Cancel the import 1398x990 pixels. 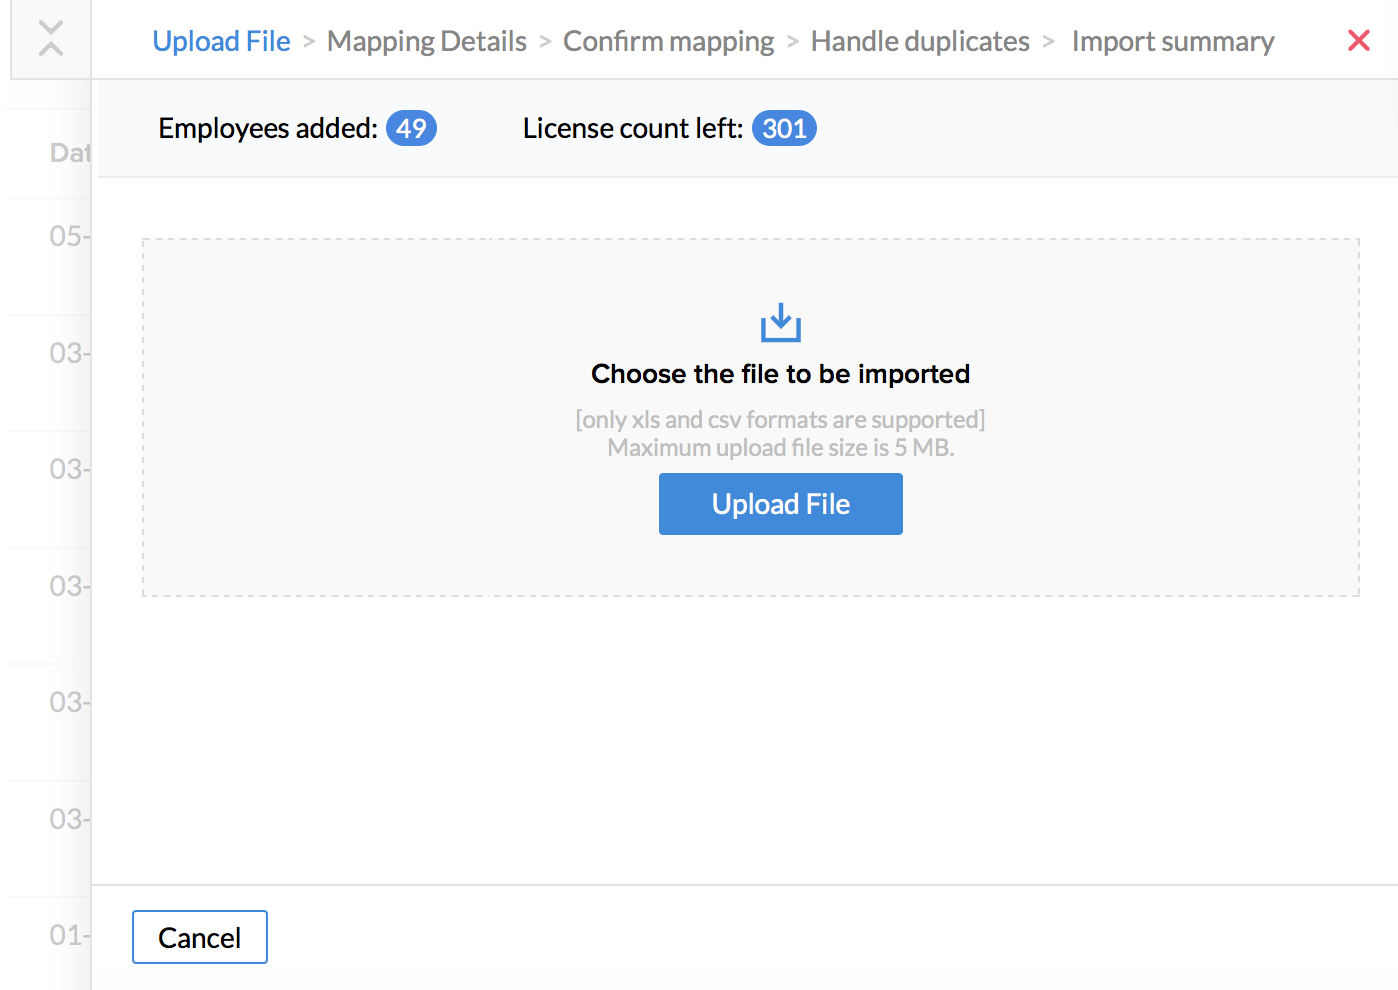pos(200,937)
